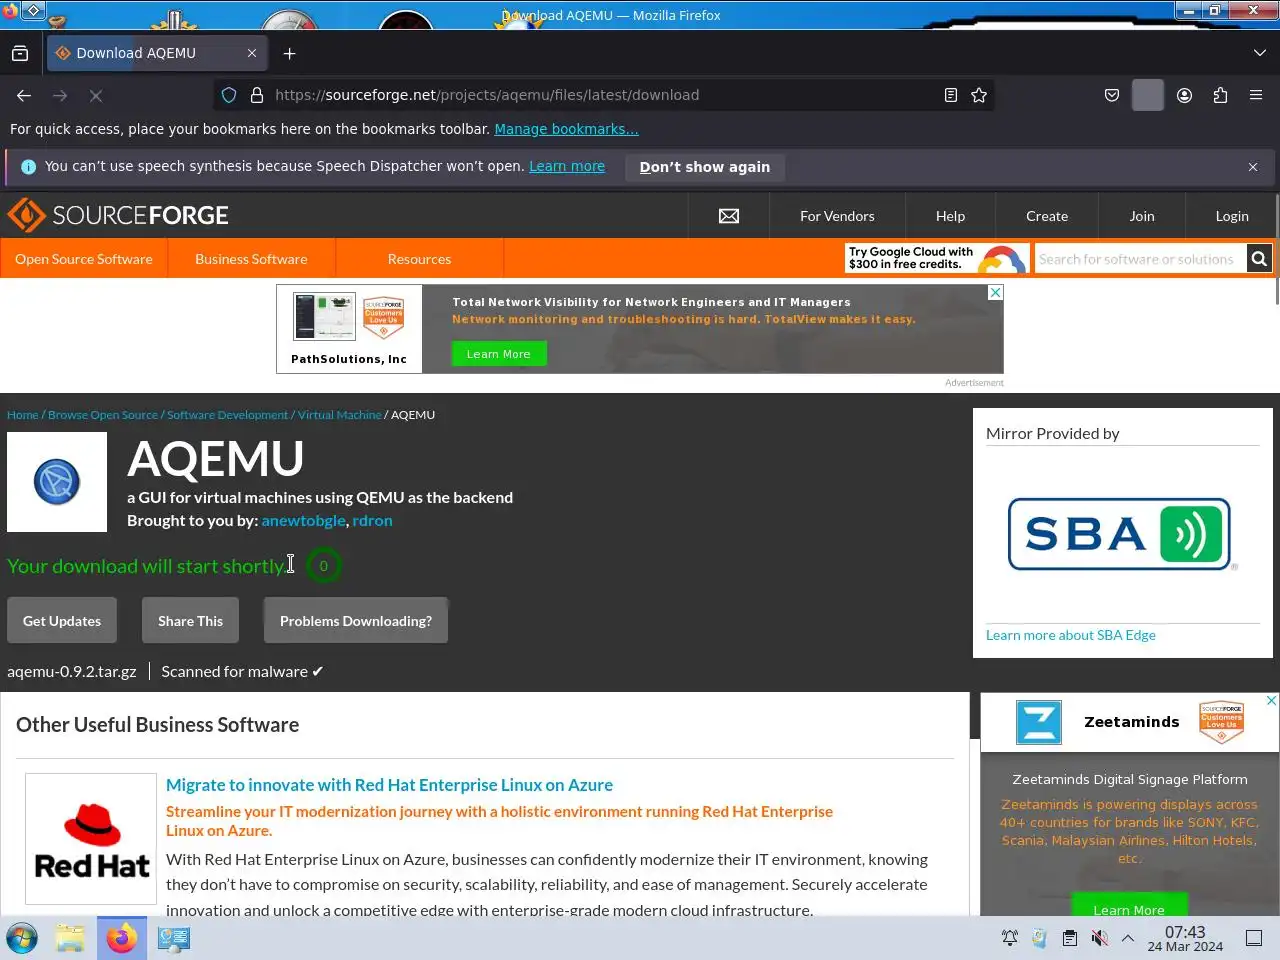Expand the hidden tray icons arrow
This screenshot has width=1280, height=960.
tap(1128, 938)
